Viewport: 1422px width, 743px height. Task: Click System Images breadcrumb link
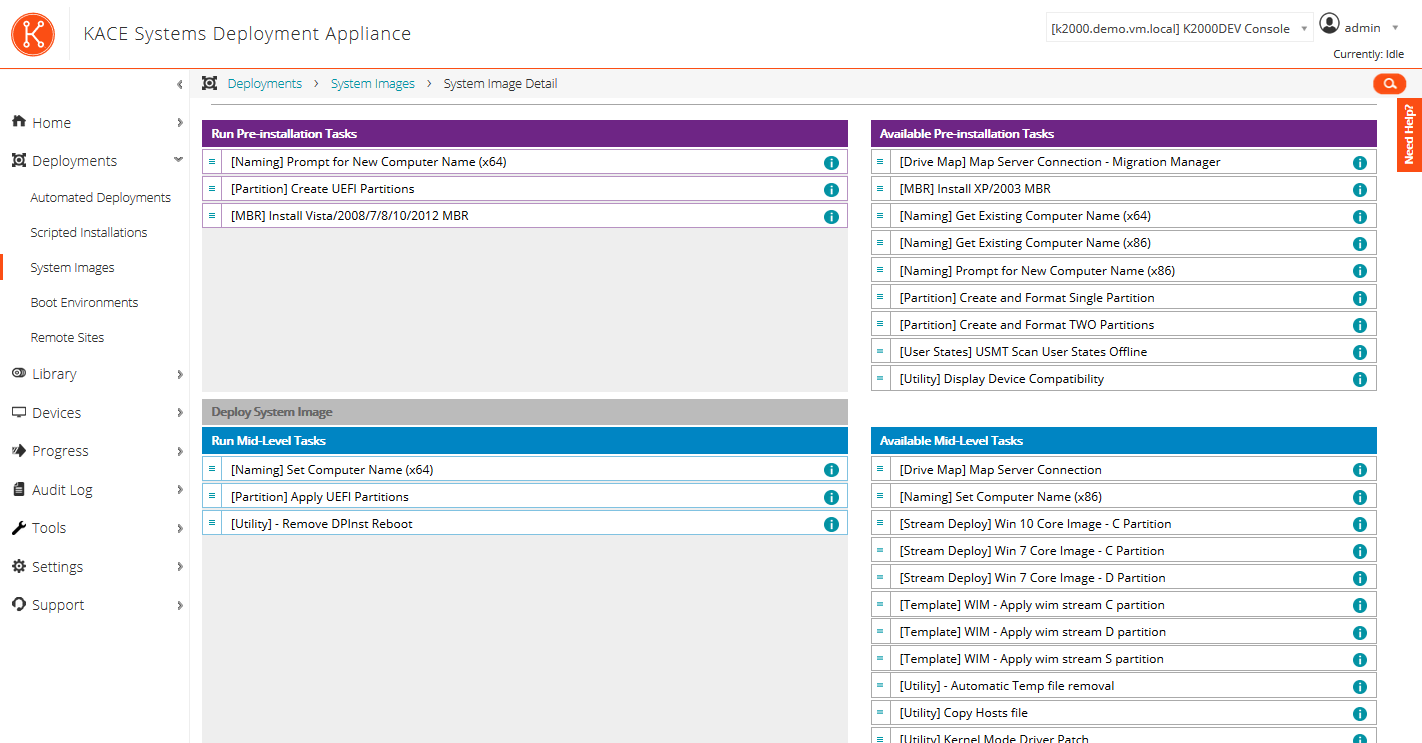pos(372,84)
